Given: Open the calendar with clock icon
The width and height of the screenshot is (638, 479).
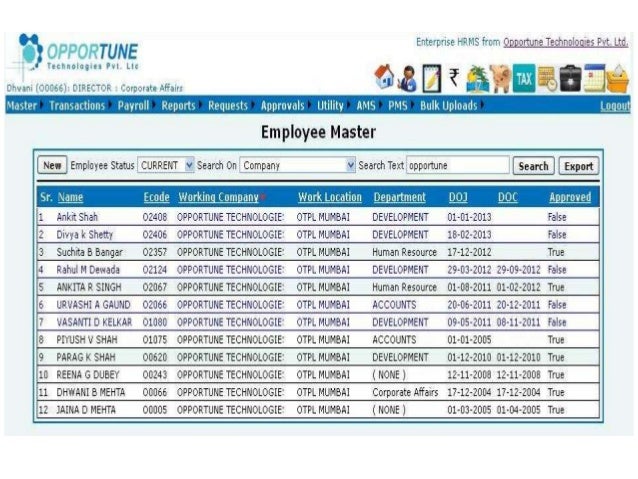Looking at the screenshot, I should (x=547, y=79).
